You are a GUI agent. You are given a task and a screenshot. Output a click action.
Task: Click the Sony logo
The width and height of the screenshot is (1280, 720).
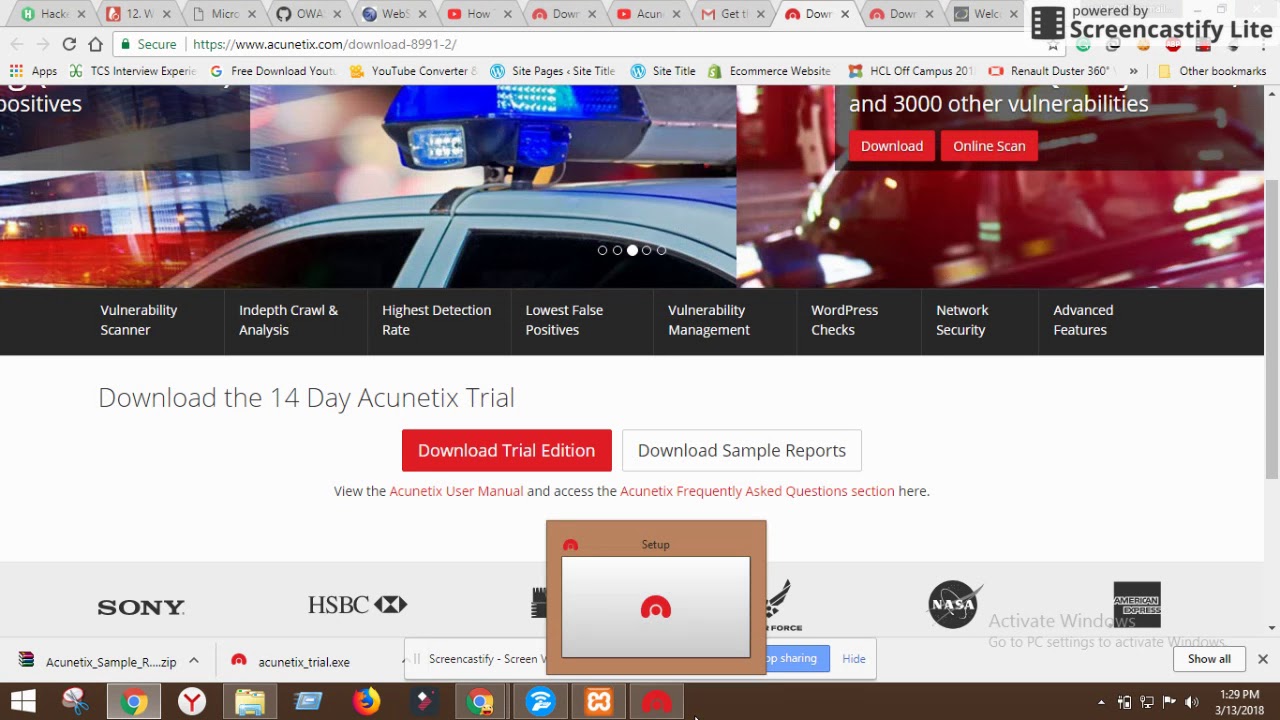point(141,607)
